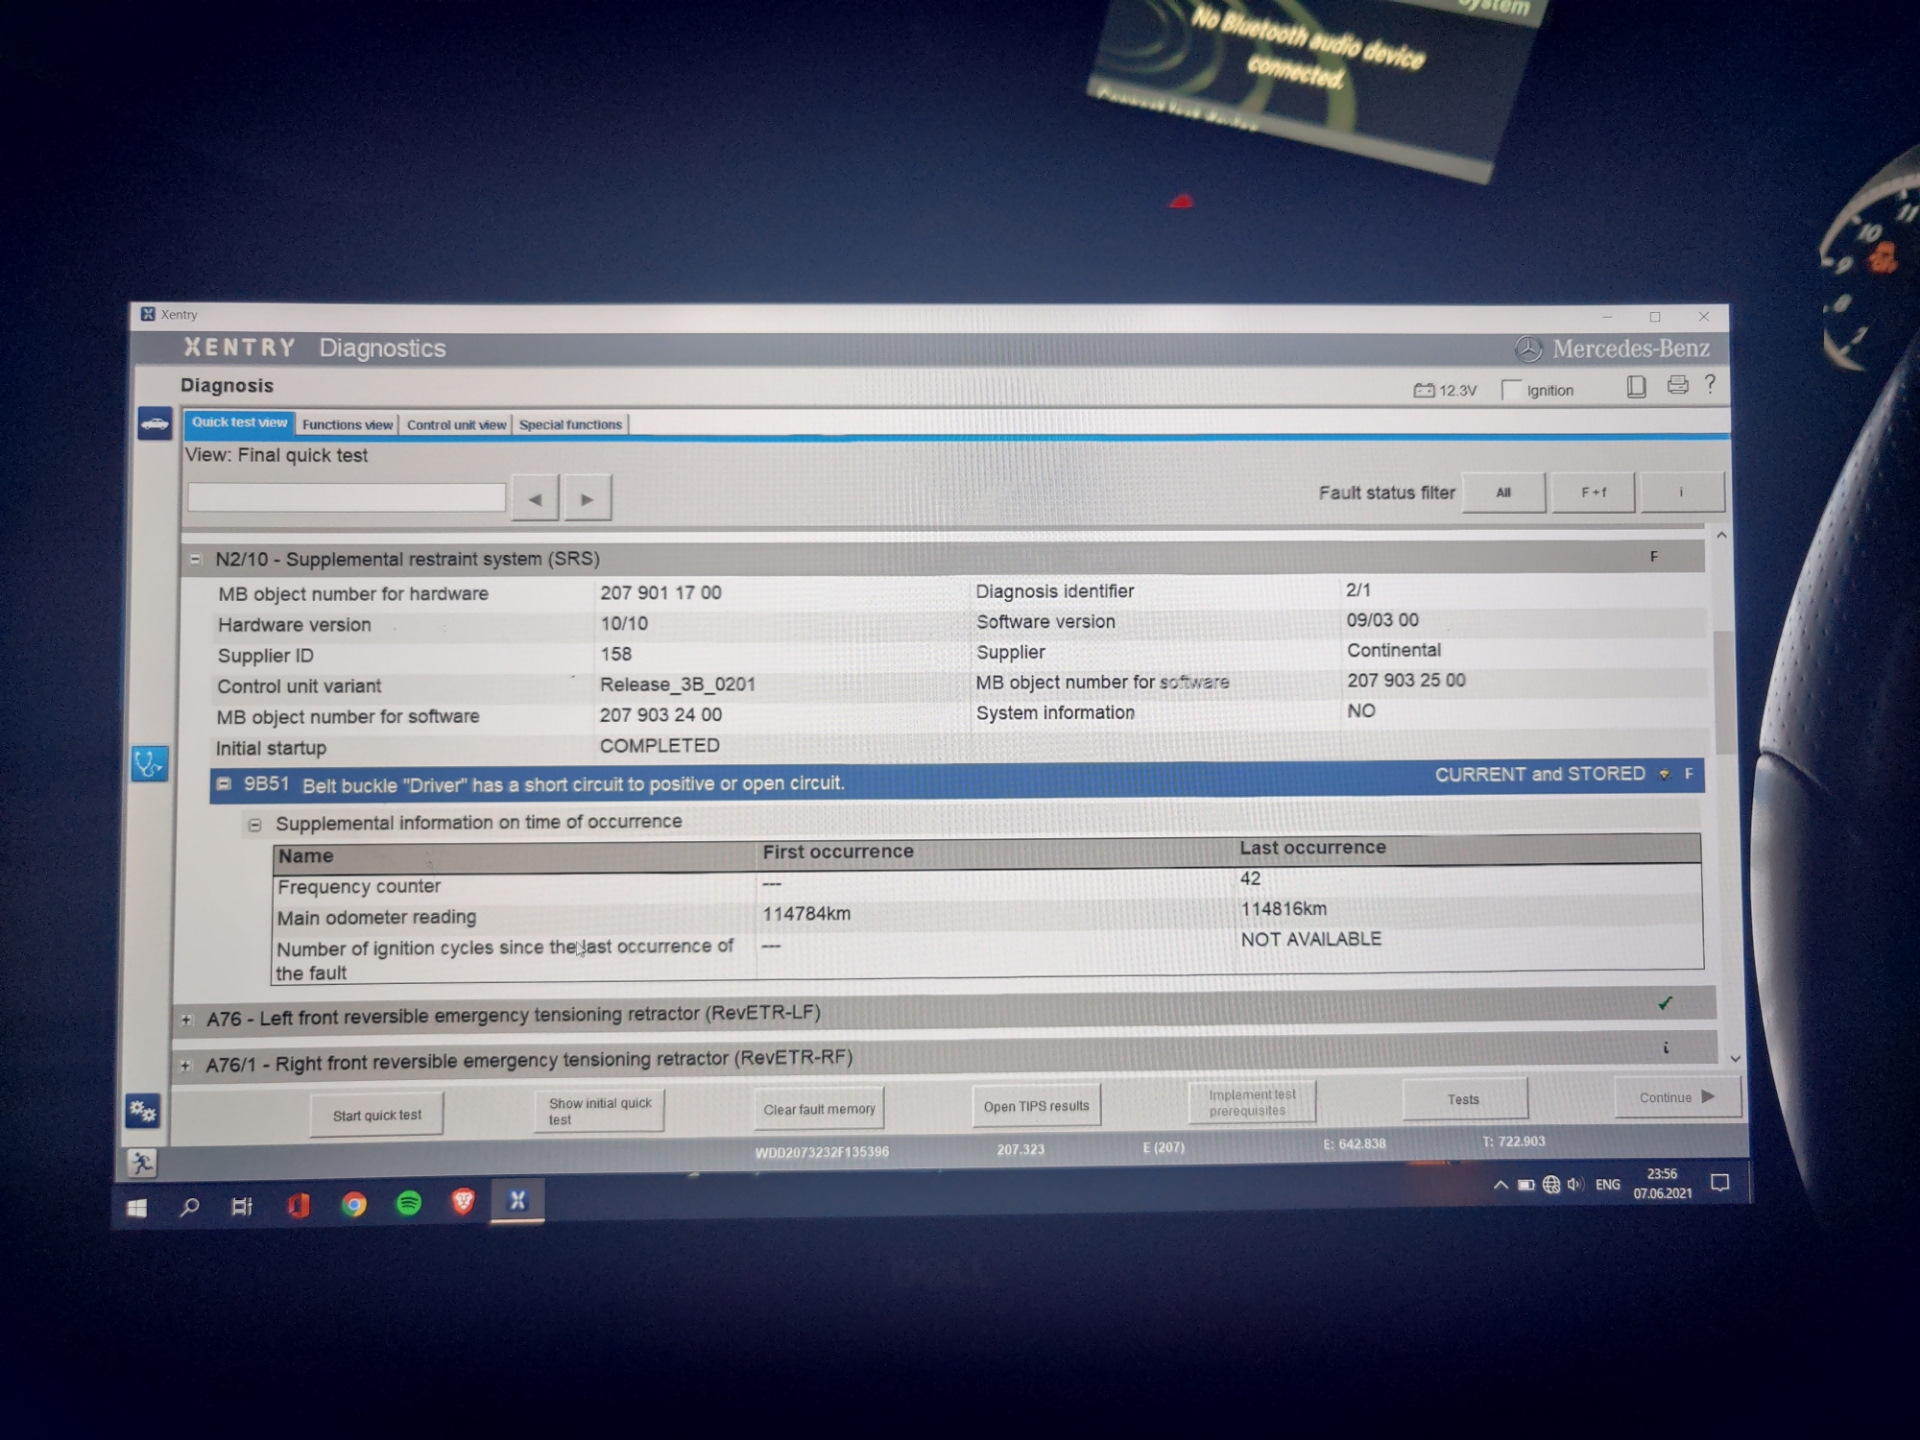Open Spotify from the taskbar
The width and height of the screenshot is (1920, 1440).
(409, 1203)
